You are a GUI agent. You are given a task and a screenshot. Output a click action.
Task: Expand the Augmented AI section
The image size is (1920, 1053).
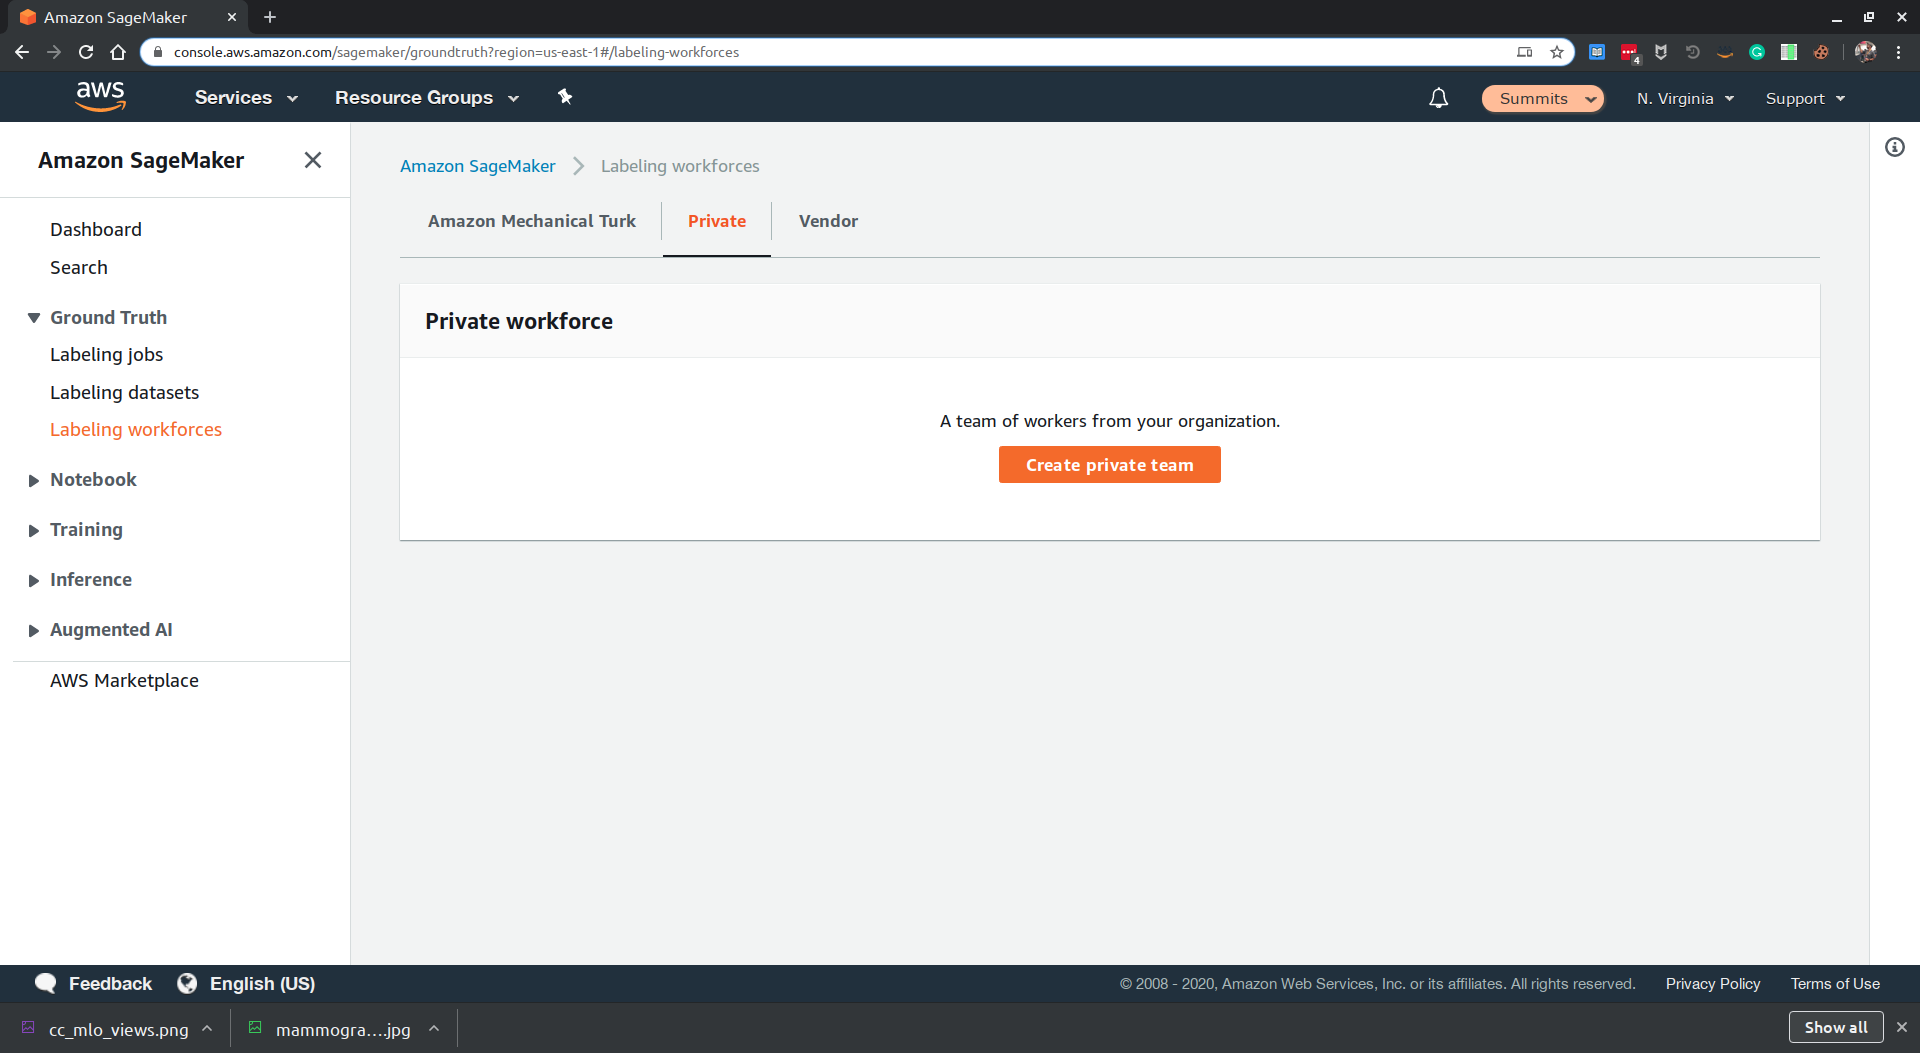pos(34,630)
